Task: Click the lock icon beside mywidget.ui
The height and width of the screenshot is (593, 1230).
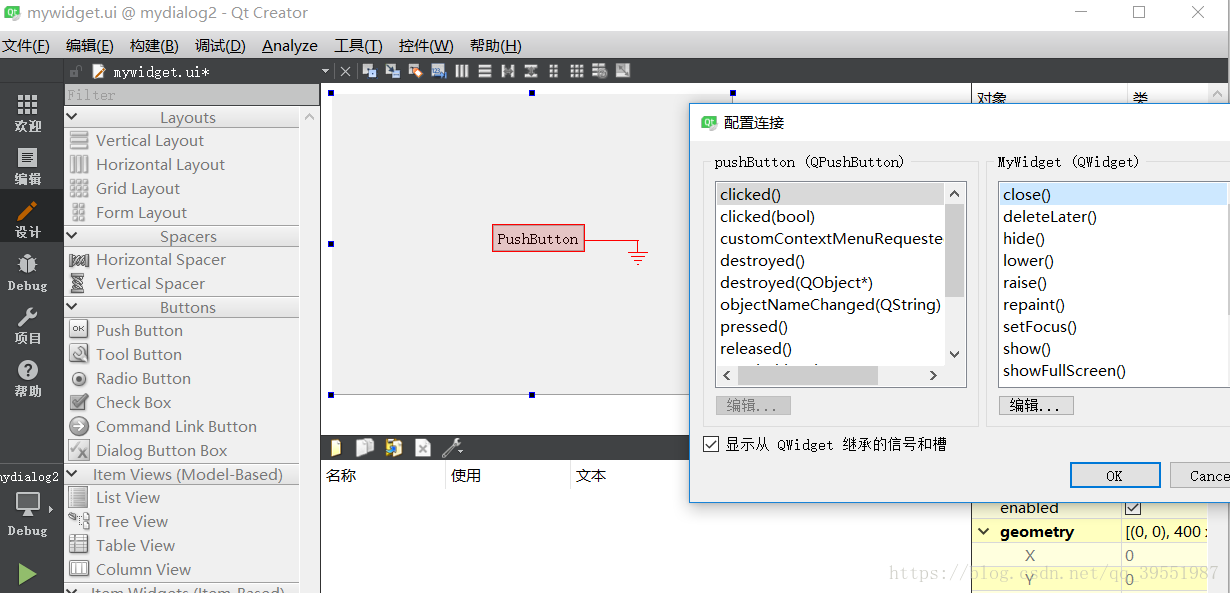Action: click(76, 71)
